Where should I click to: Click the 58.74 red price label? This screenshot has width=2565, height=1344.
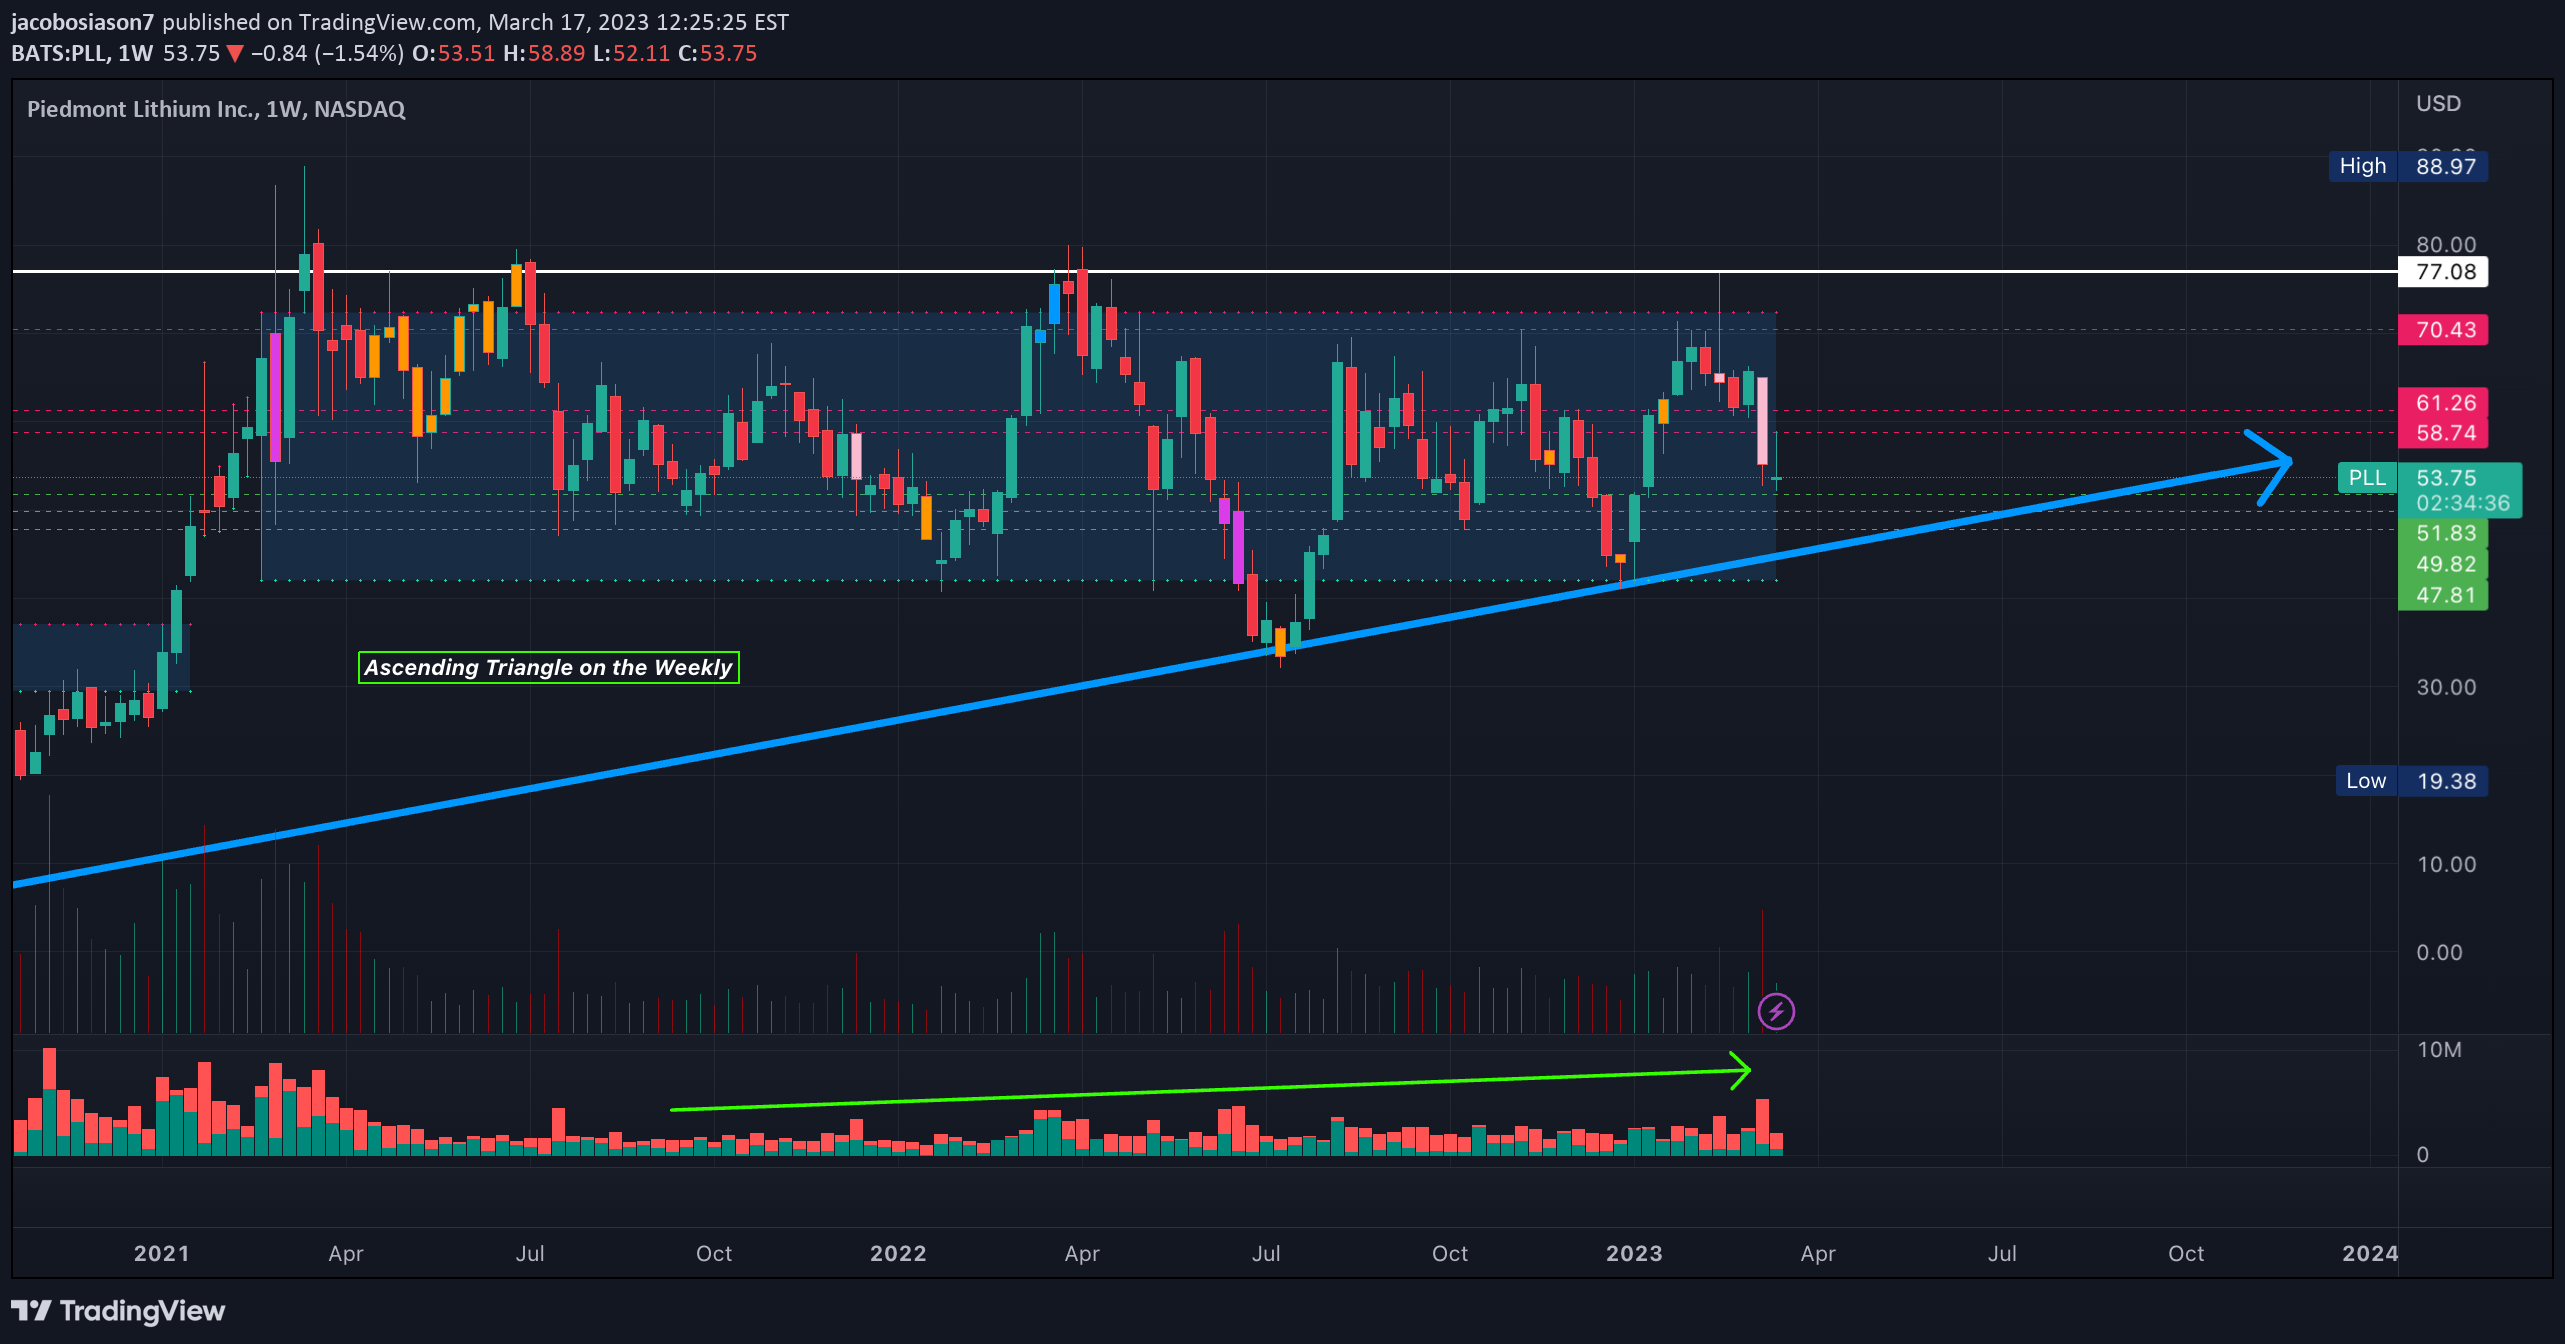click(x=2443, y=433)
